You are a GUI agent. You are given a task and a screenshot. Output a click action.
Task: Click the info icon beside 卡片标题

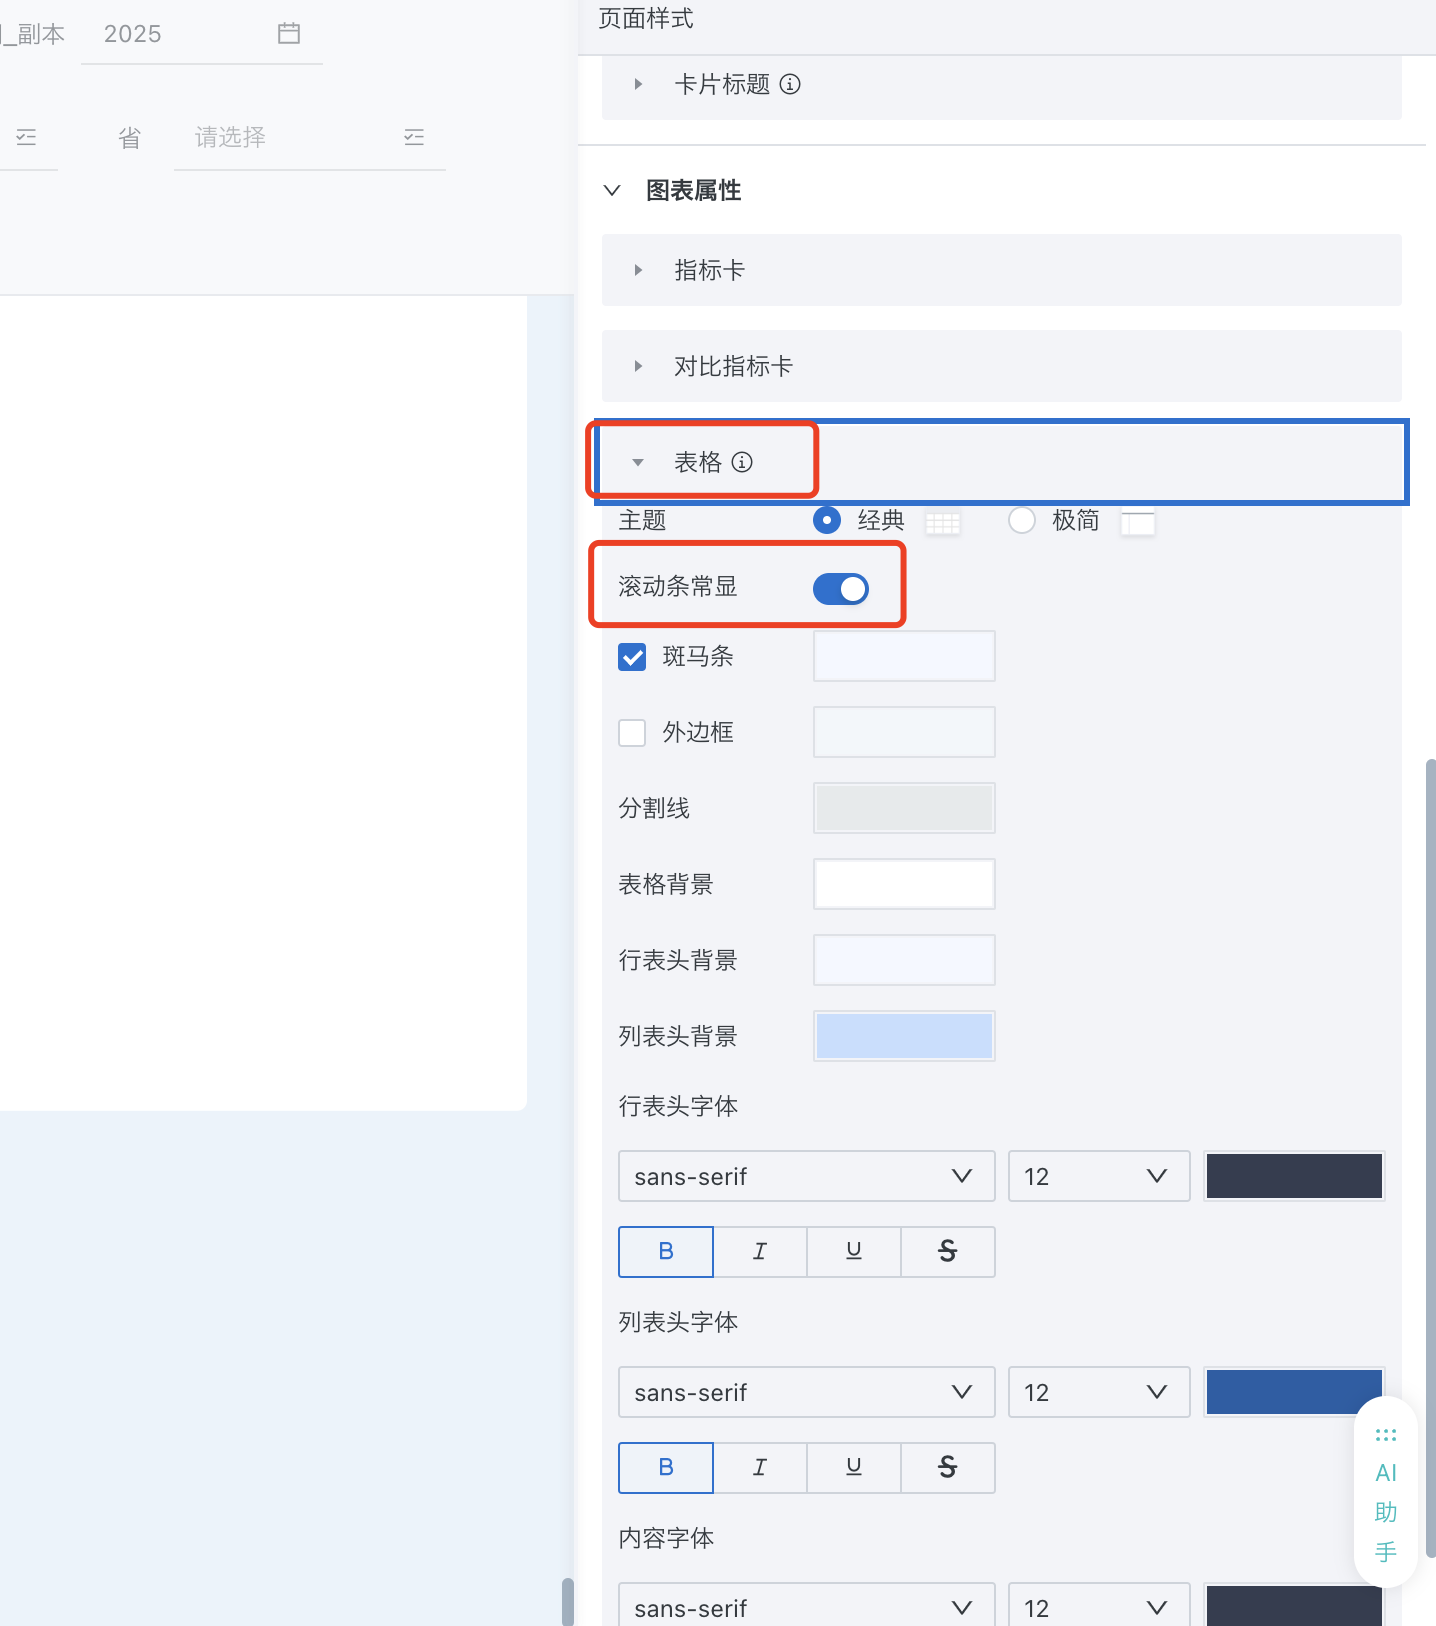click(790, 84)
